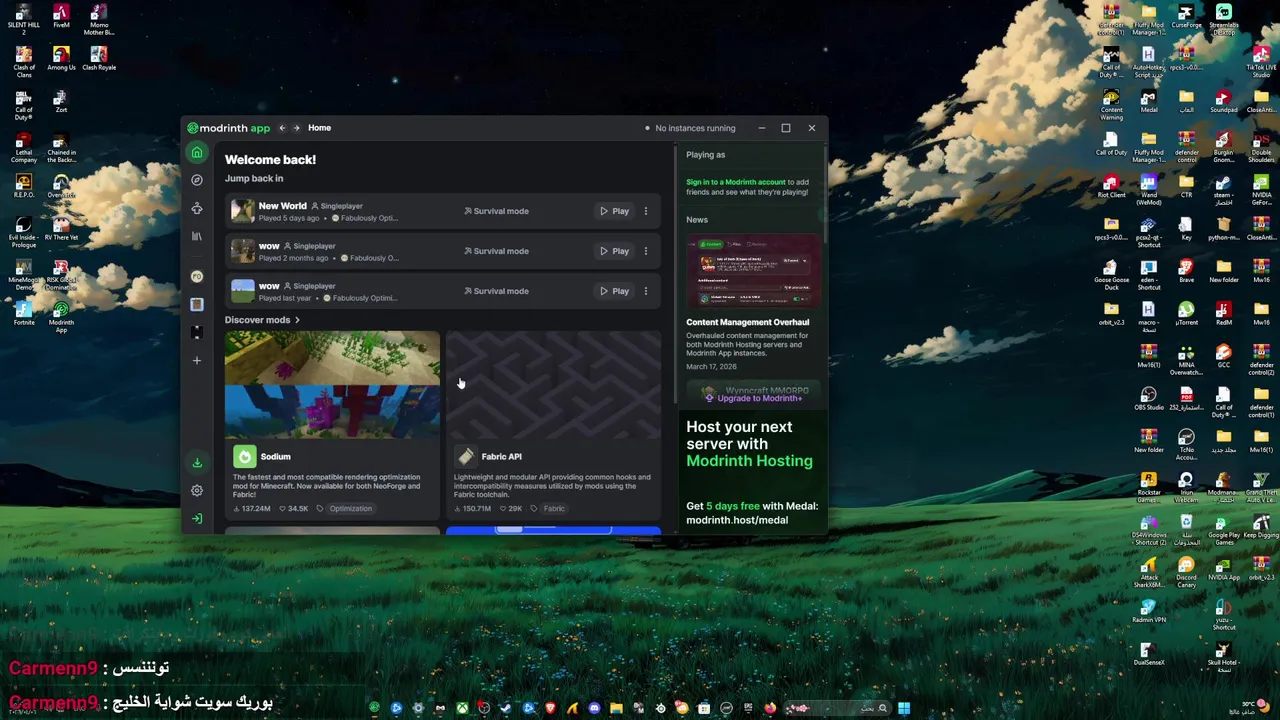Select the Medal desktop shortcut
This screenshot has width=1280, height=720.
pyautogui.click(x=1148, y=101)
